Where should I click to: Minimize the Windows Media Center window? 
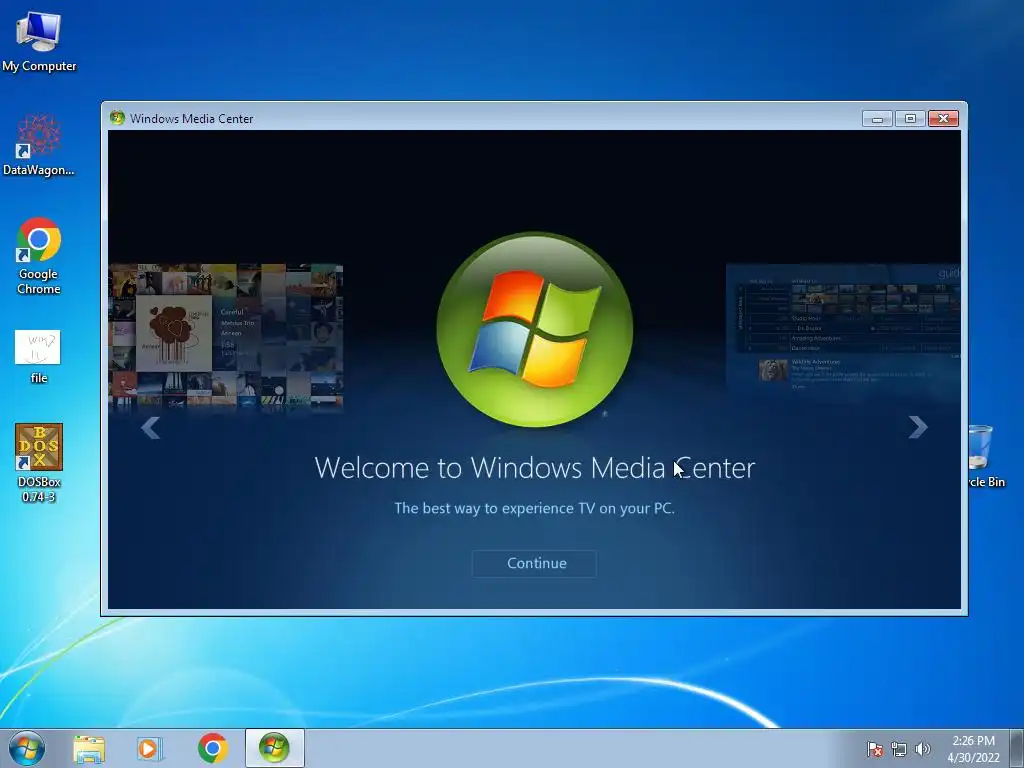pos(877,119)
